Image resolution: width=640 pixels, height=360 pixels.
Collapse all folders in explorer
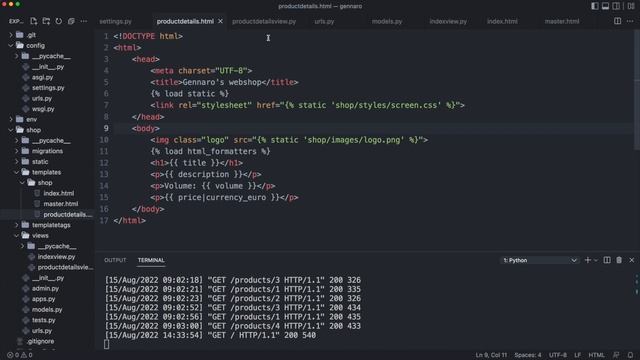tap(71, 21)
